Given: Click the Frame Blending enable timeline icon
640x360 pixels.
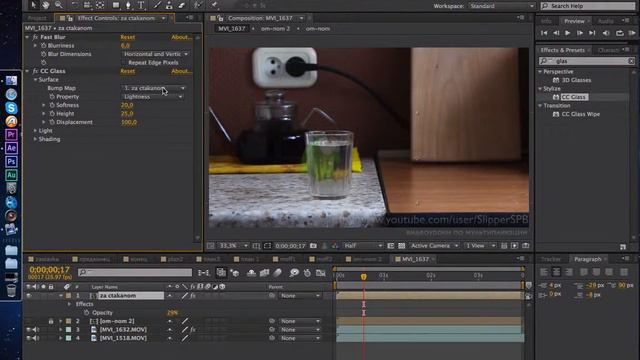Looking at the screenshot, I should [264, 273].
